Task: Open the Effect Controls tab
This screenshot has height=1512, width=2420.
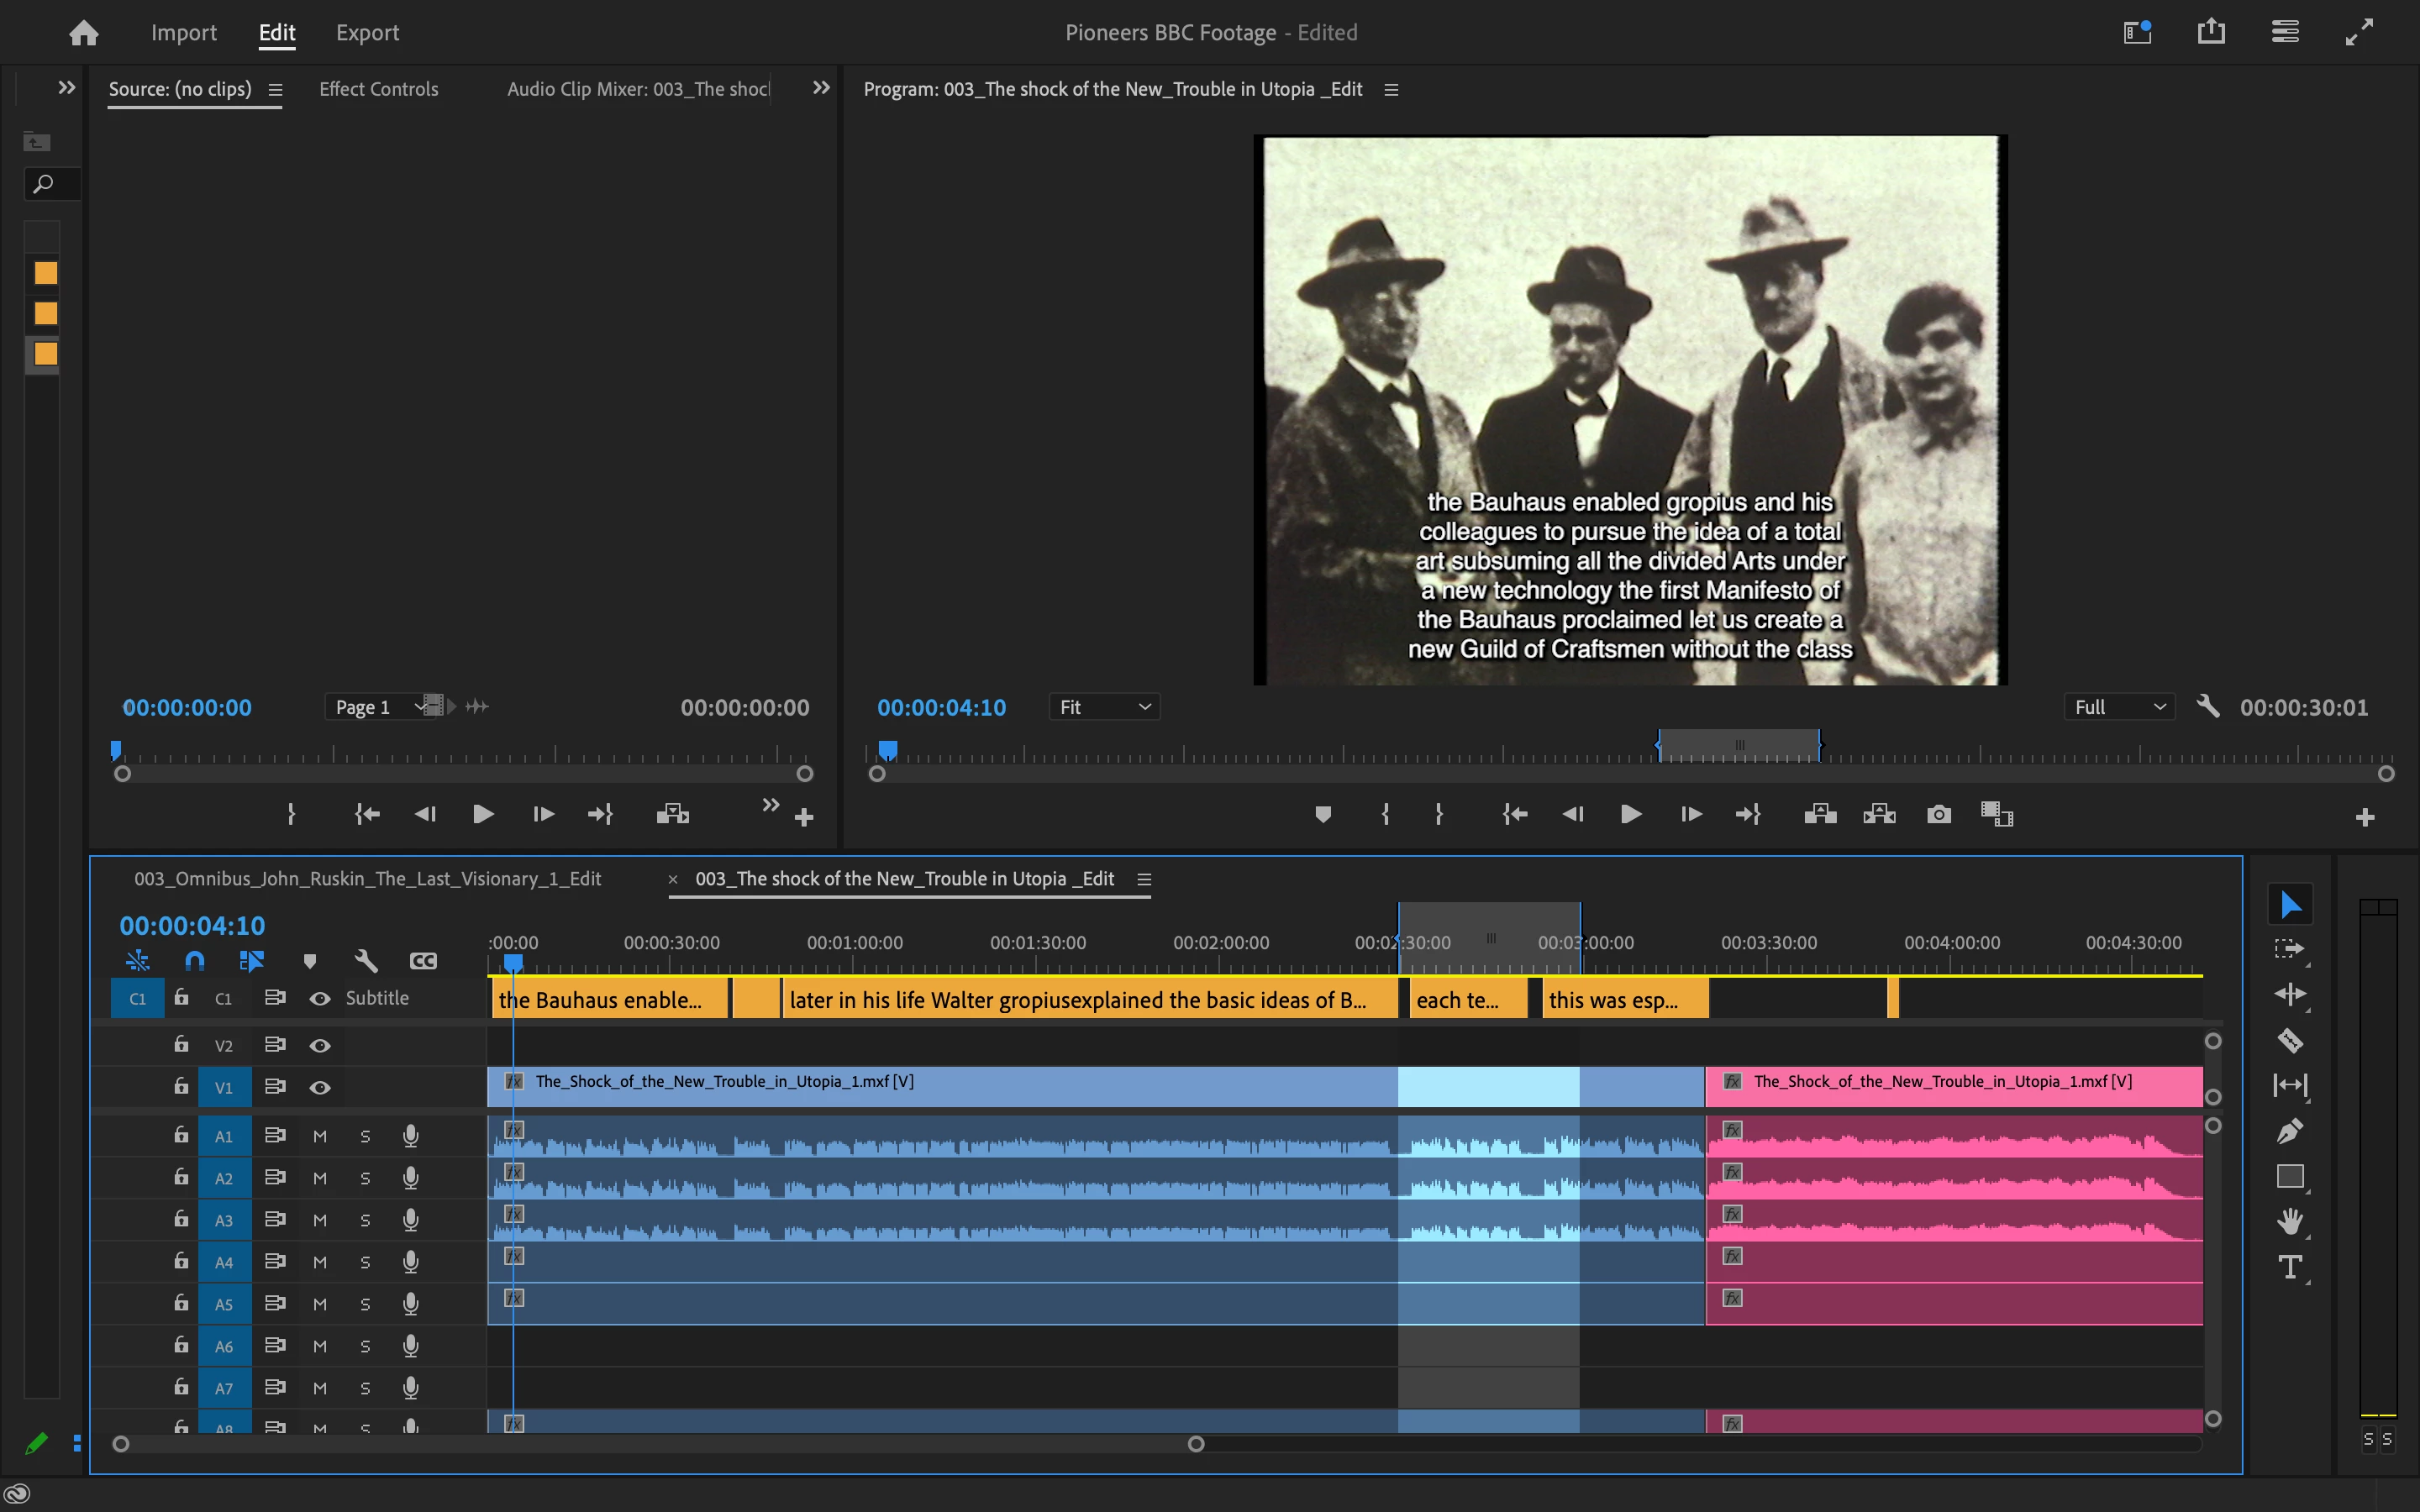Action: click(x=378, y=89)
